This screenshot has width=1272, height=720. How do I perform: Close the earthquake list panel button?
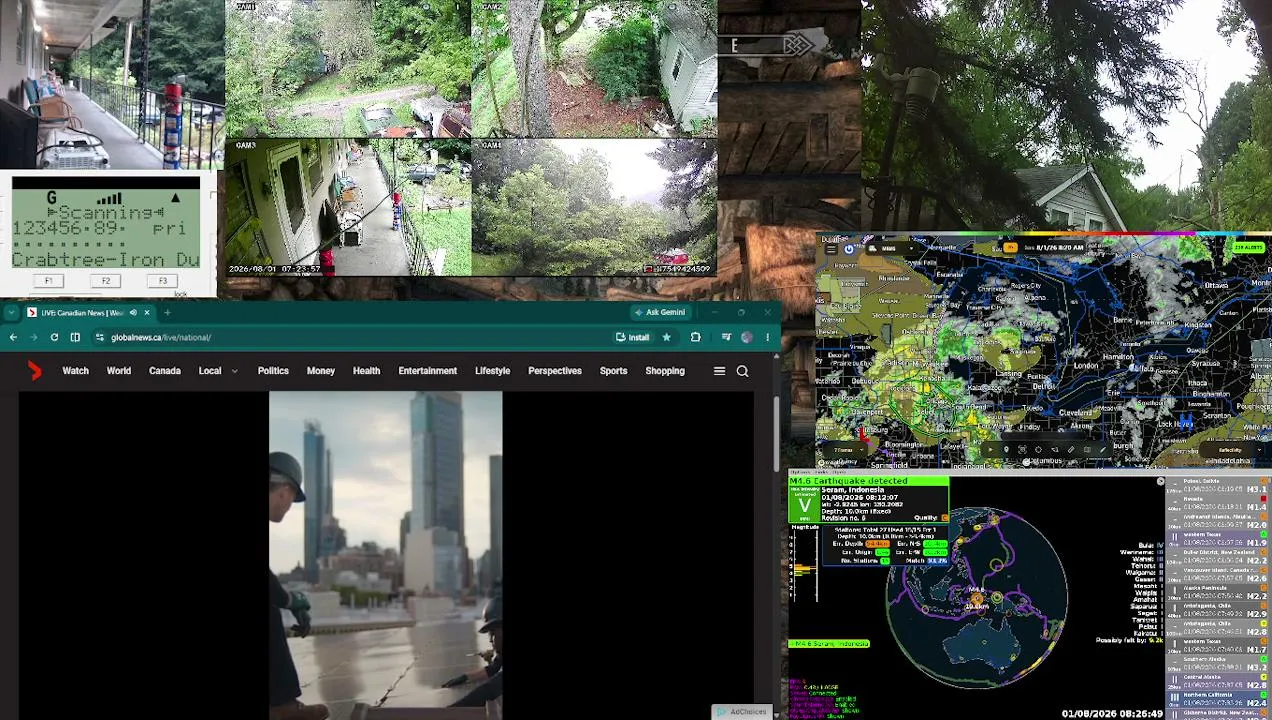[1161, 481]
